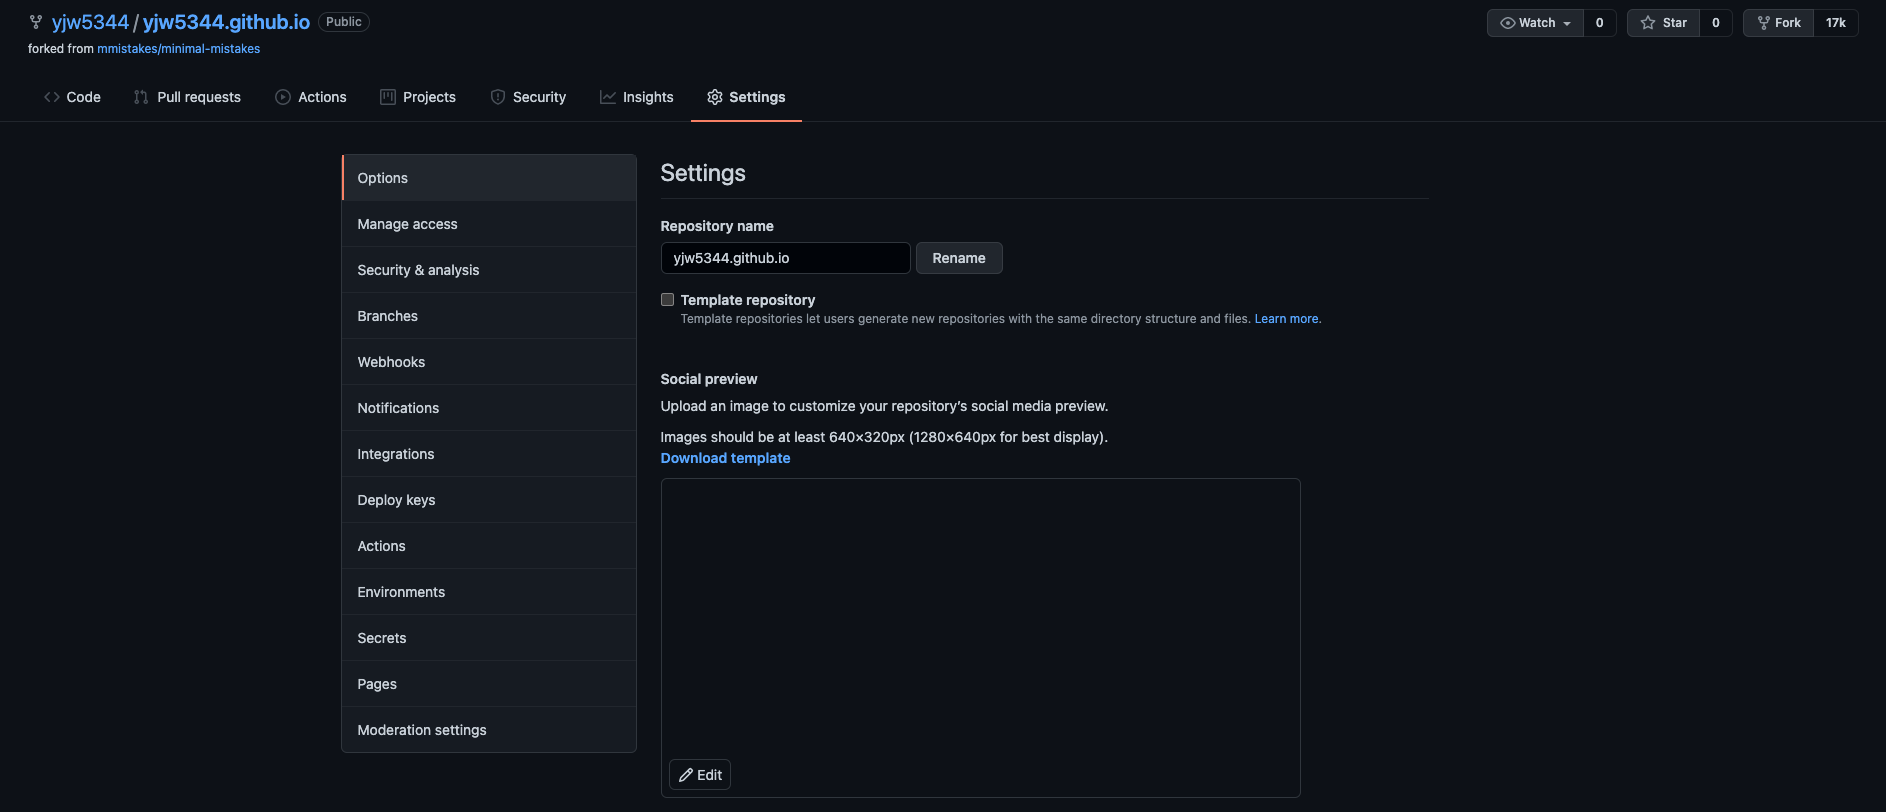Open the Code tab
The image size is (1886, 812).
click(x=72, y=97)
